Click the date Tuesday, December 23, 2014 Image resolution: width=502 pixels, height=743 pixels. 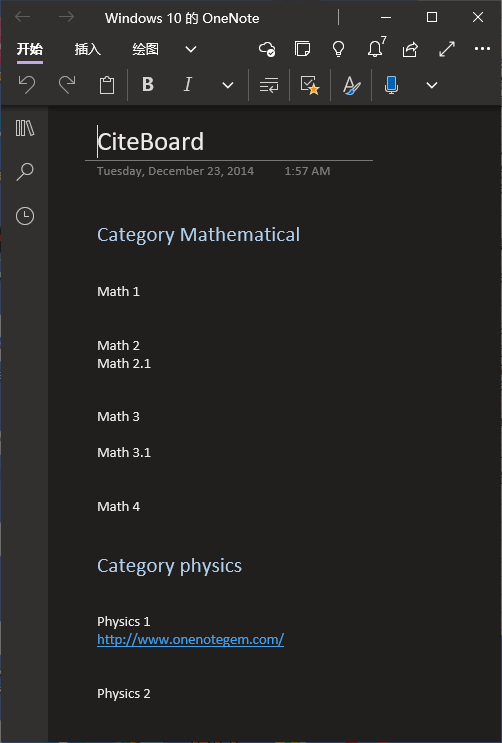(175, 171)
